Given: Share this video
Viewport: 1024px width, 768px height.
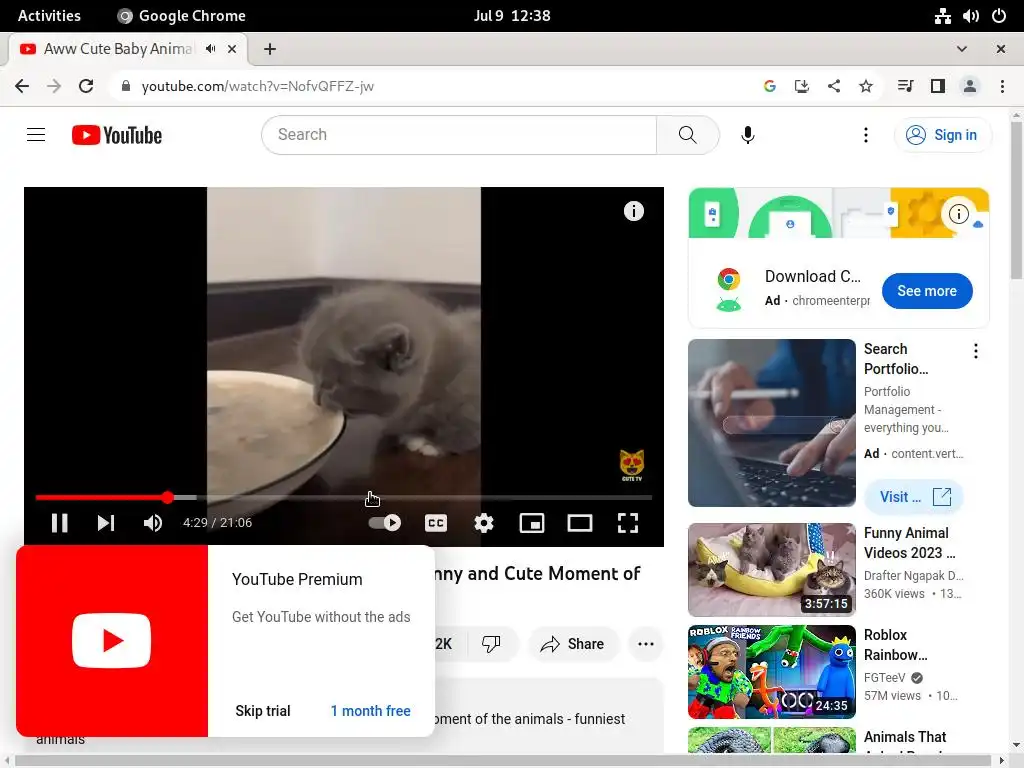Looking at the screenshot, I should [x=572, y=644].
